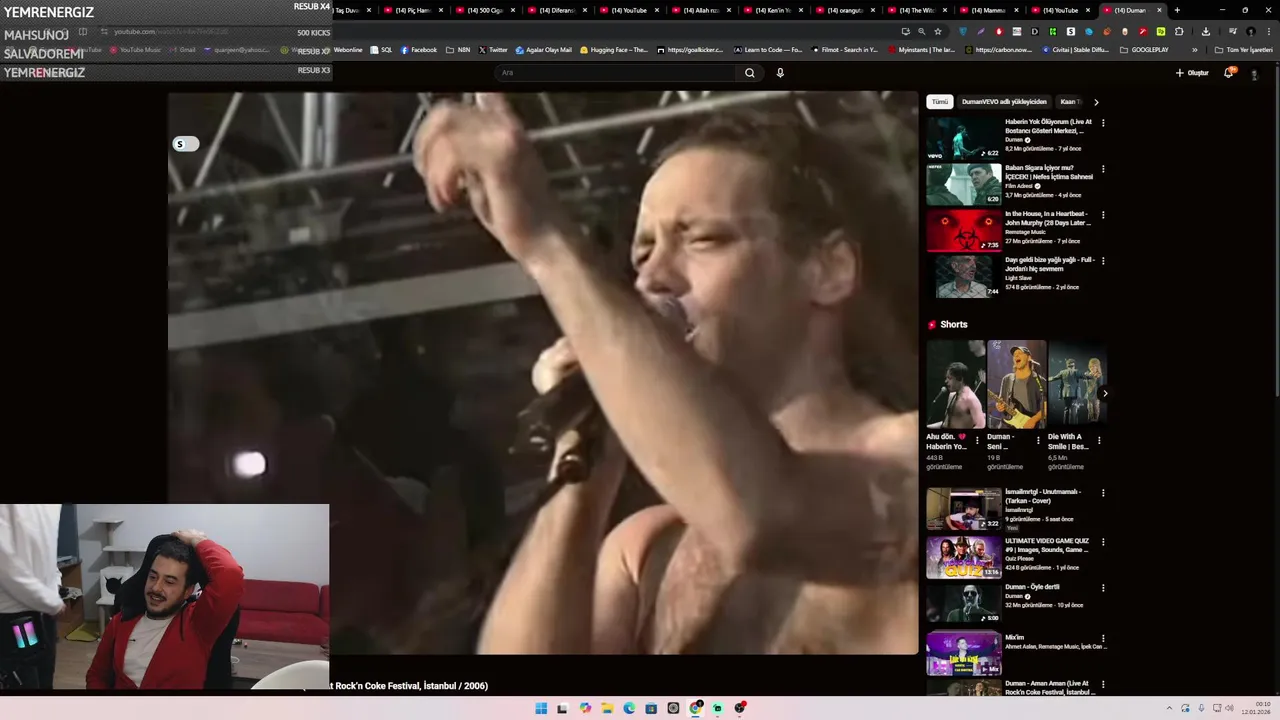Expand the hidden bookmarks overflow chevron
Image resolution: width=1280 pixels, height=720 pixels.
pyautogui.click(x=1194, y=50)
